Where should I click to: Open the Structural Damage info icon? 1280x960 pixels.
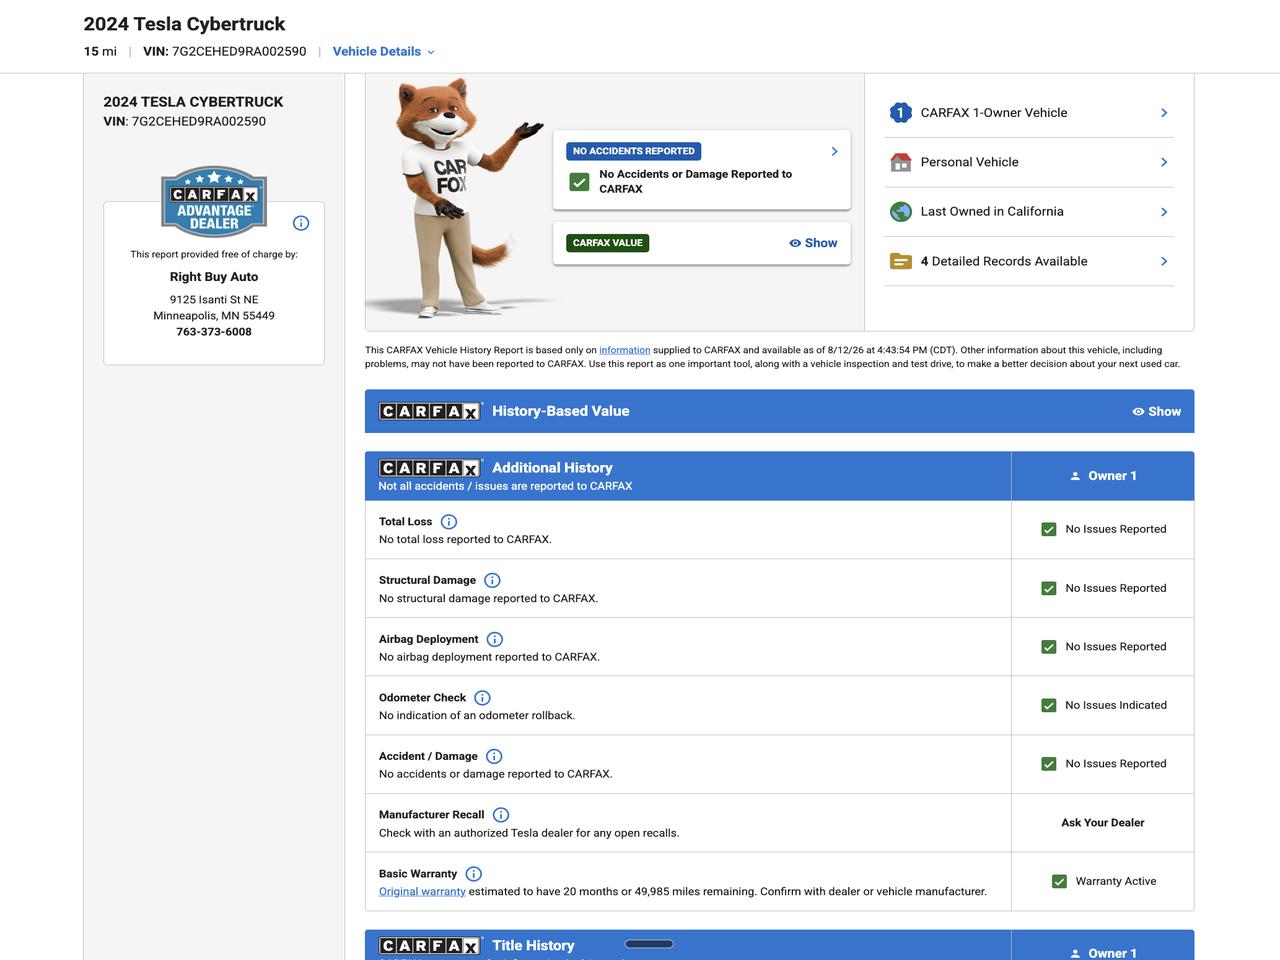coord(492,580)
